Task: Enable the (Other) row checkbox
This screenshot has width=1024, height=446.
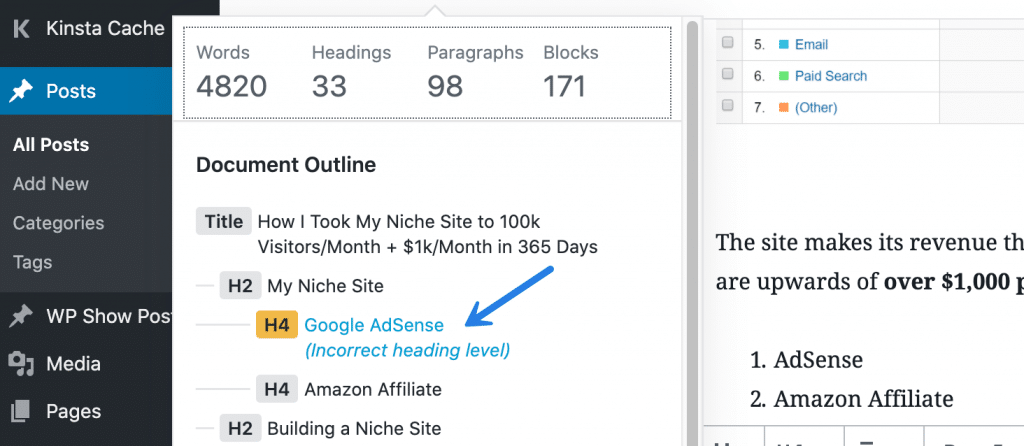Action: coord(728,106)
